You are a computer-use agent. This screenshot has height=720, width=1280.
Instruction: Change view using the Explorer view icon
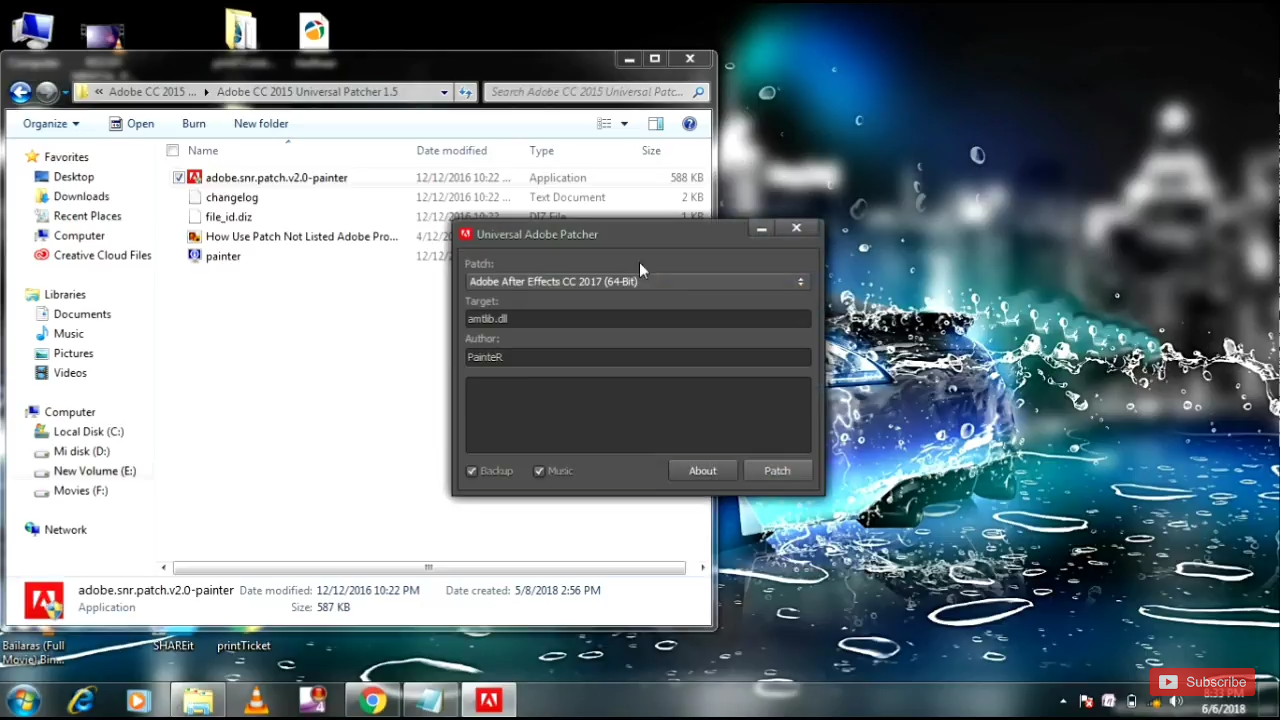click(604, 124)
